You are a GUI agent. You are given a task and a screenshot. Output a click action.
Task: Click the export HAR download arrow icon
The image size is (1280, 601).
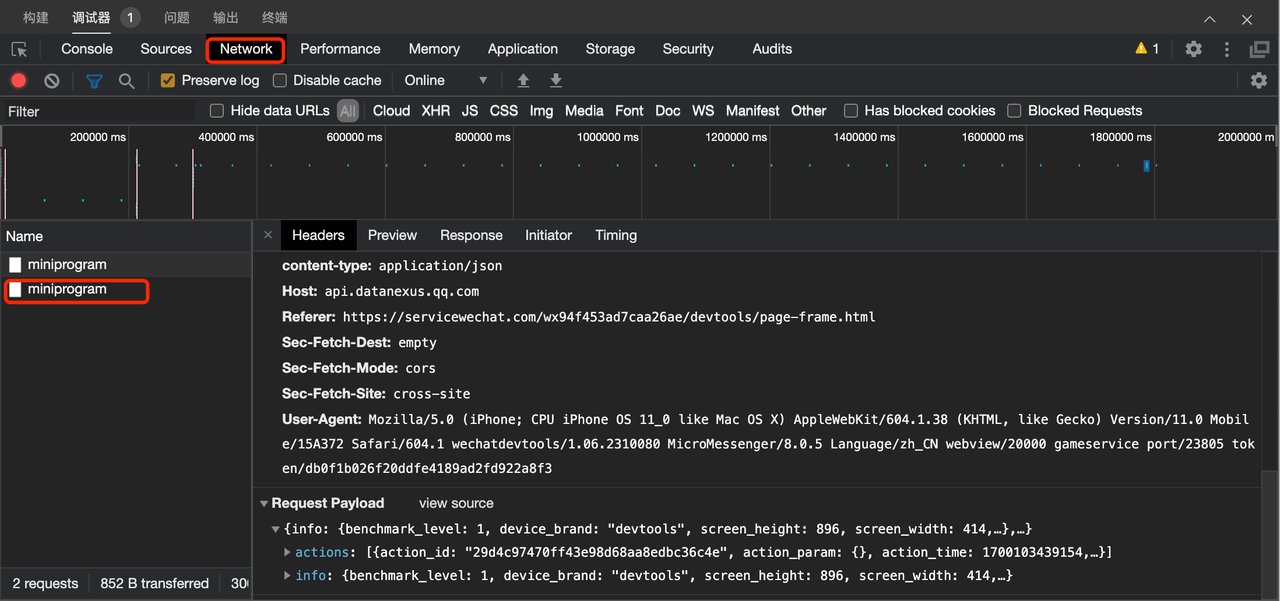coord(556,81)
